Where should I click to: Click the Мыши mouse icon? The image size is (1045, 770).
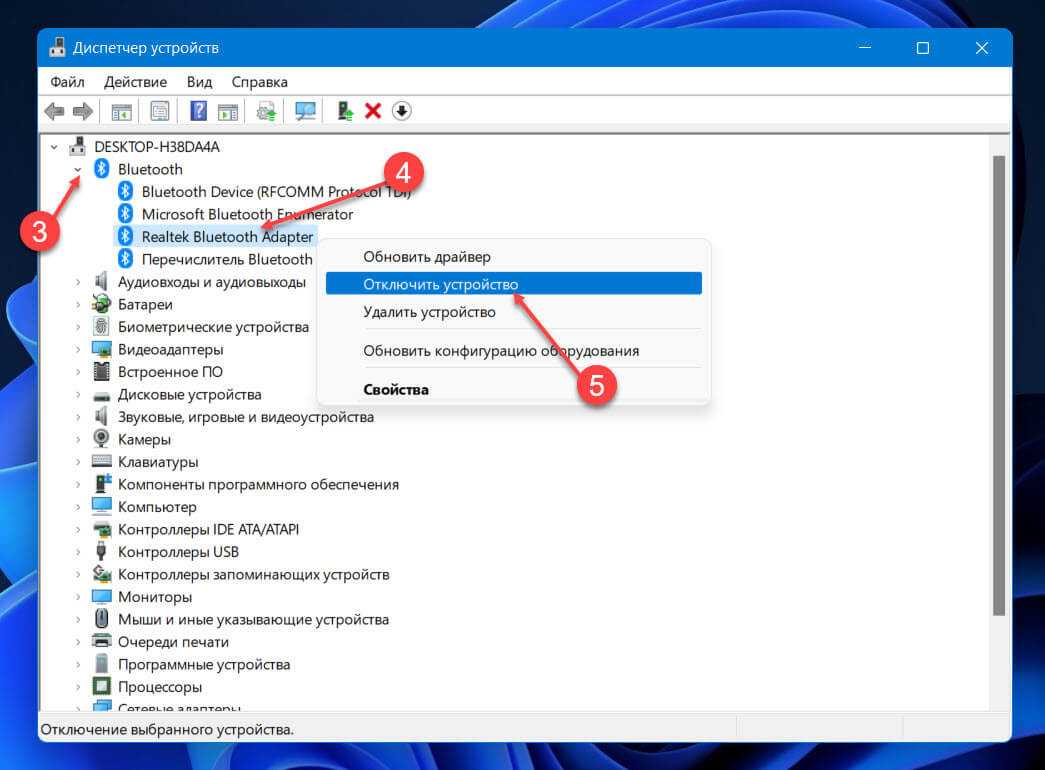[101, 619]
